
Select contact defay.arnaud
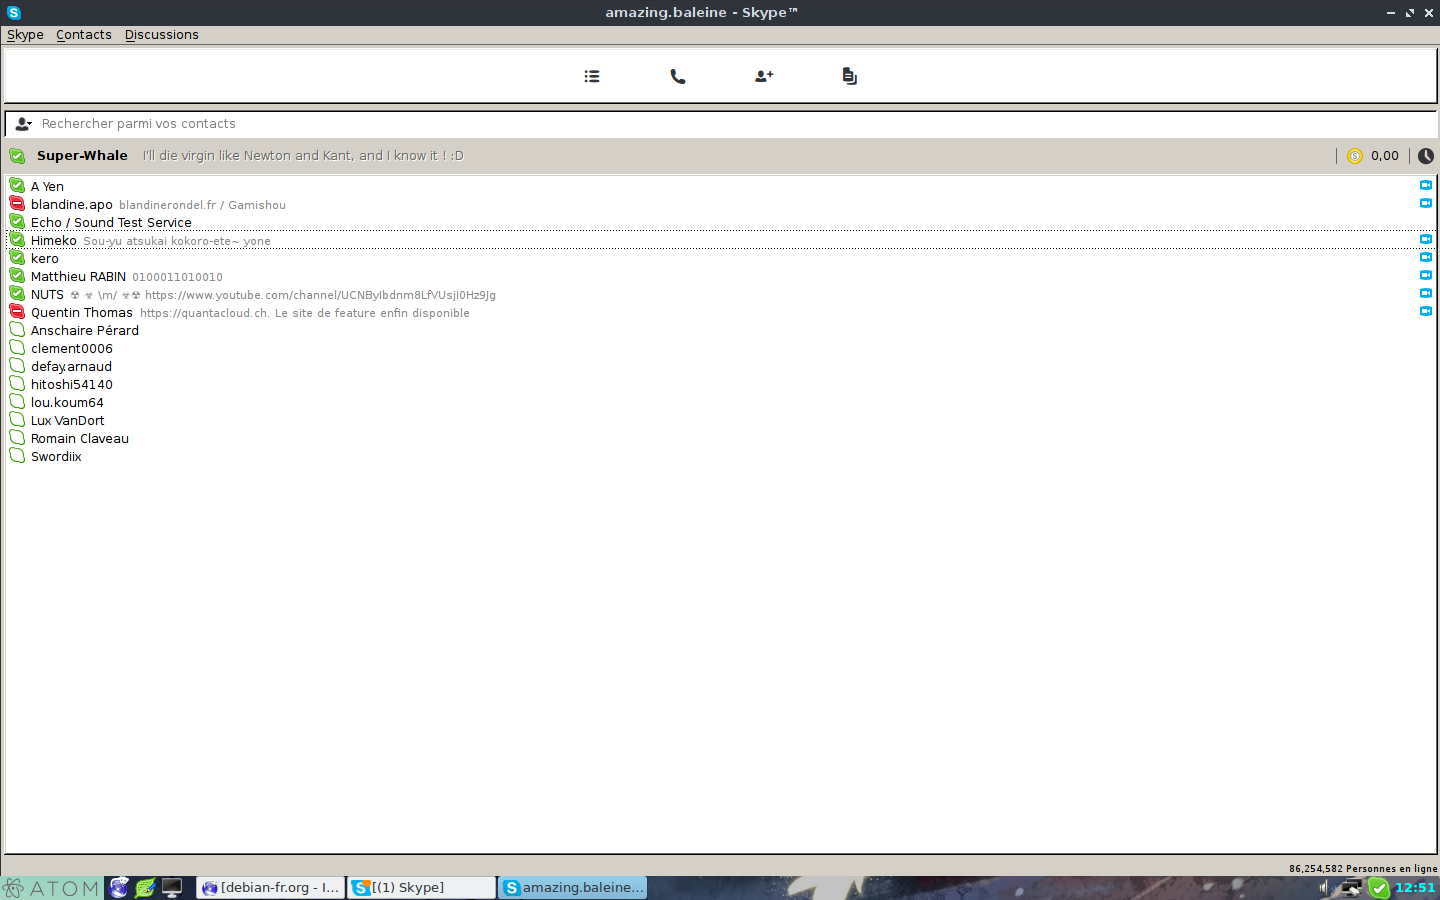pos(720,366)
